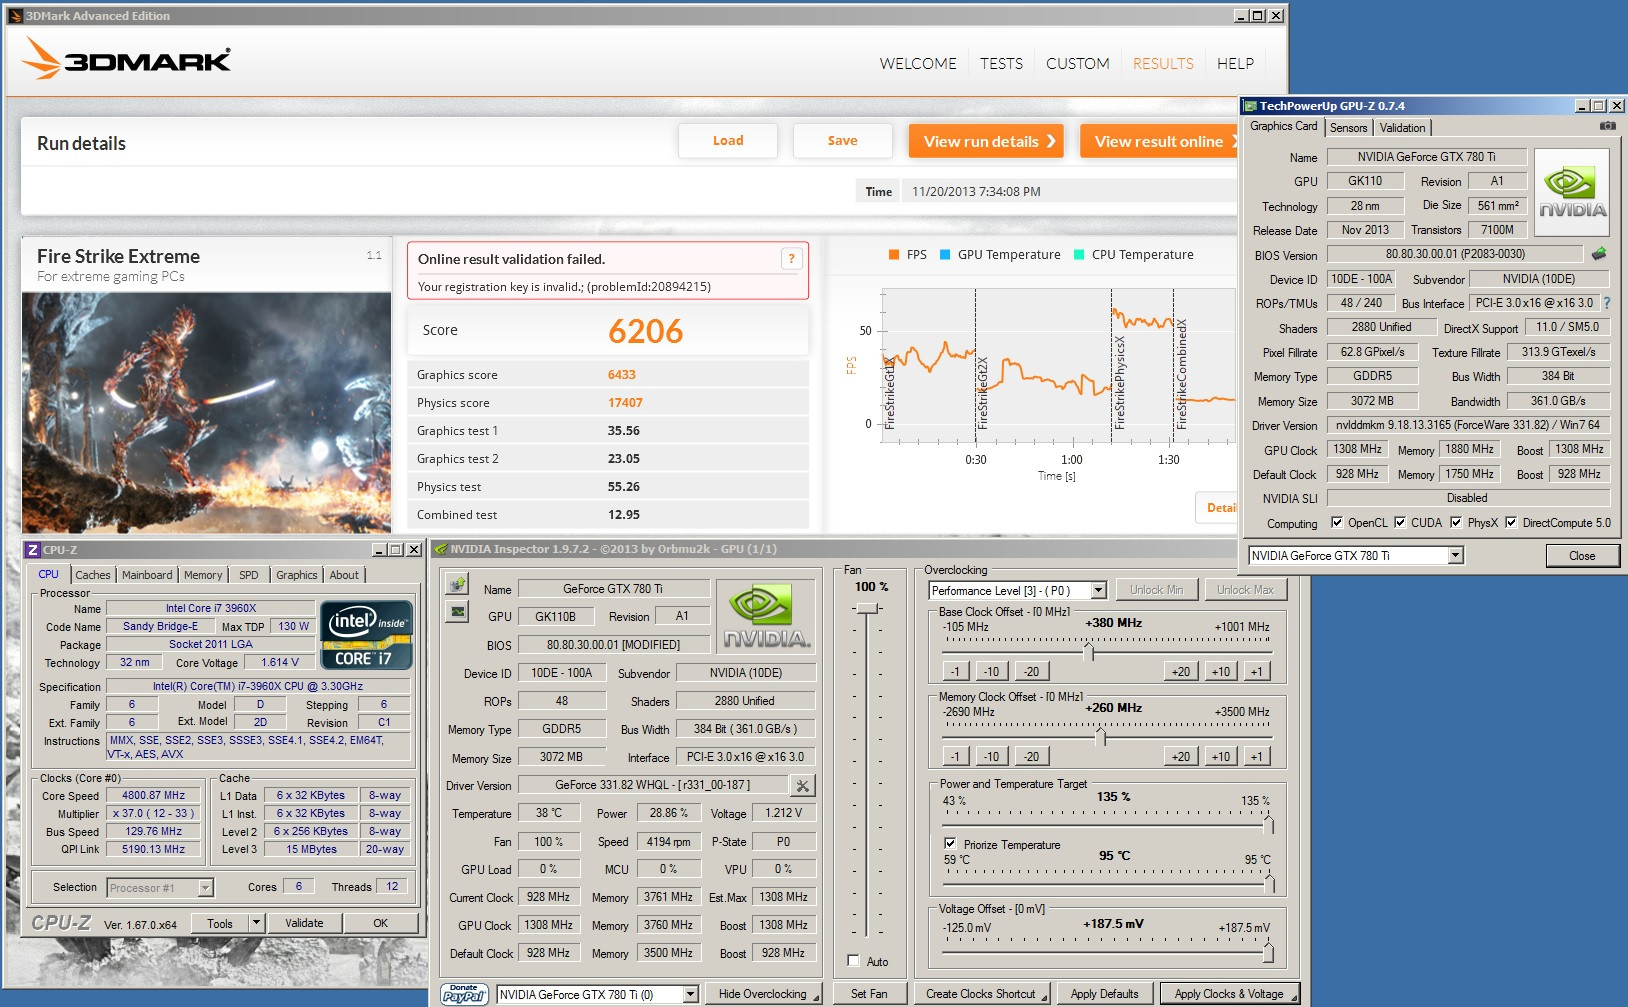Click the NVIDIA Inspector title bar icon
This screenshot has width=1628, height=1007.
click(x=441, y=549)
